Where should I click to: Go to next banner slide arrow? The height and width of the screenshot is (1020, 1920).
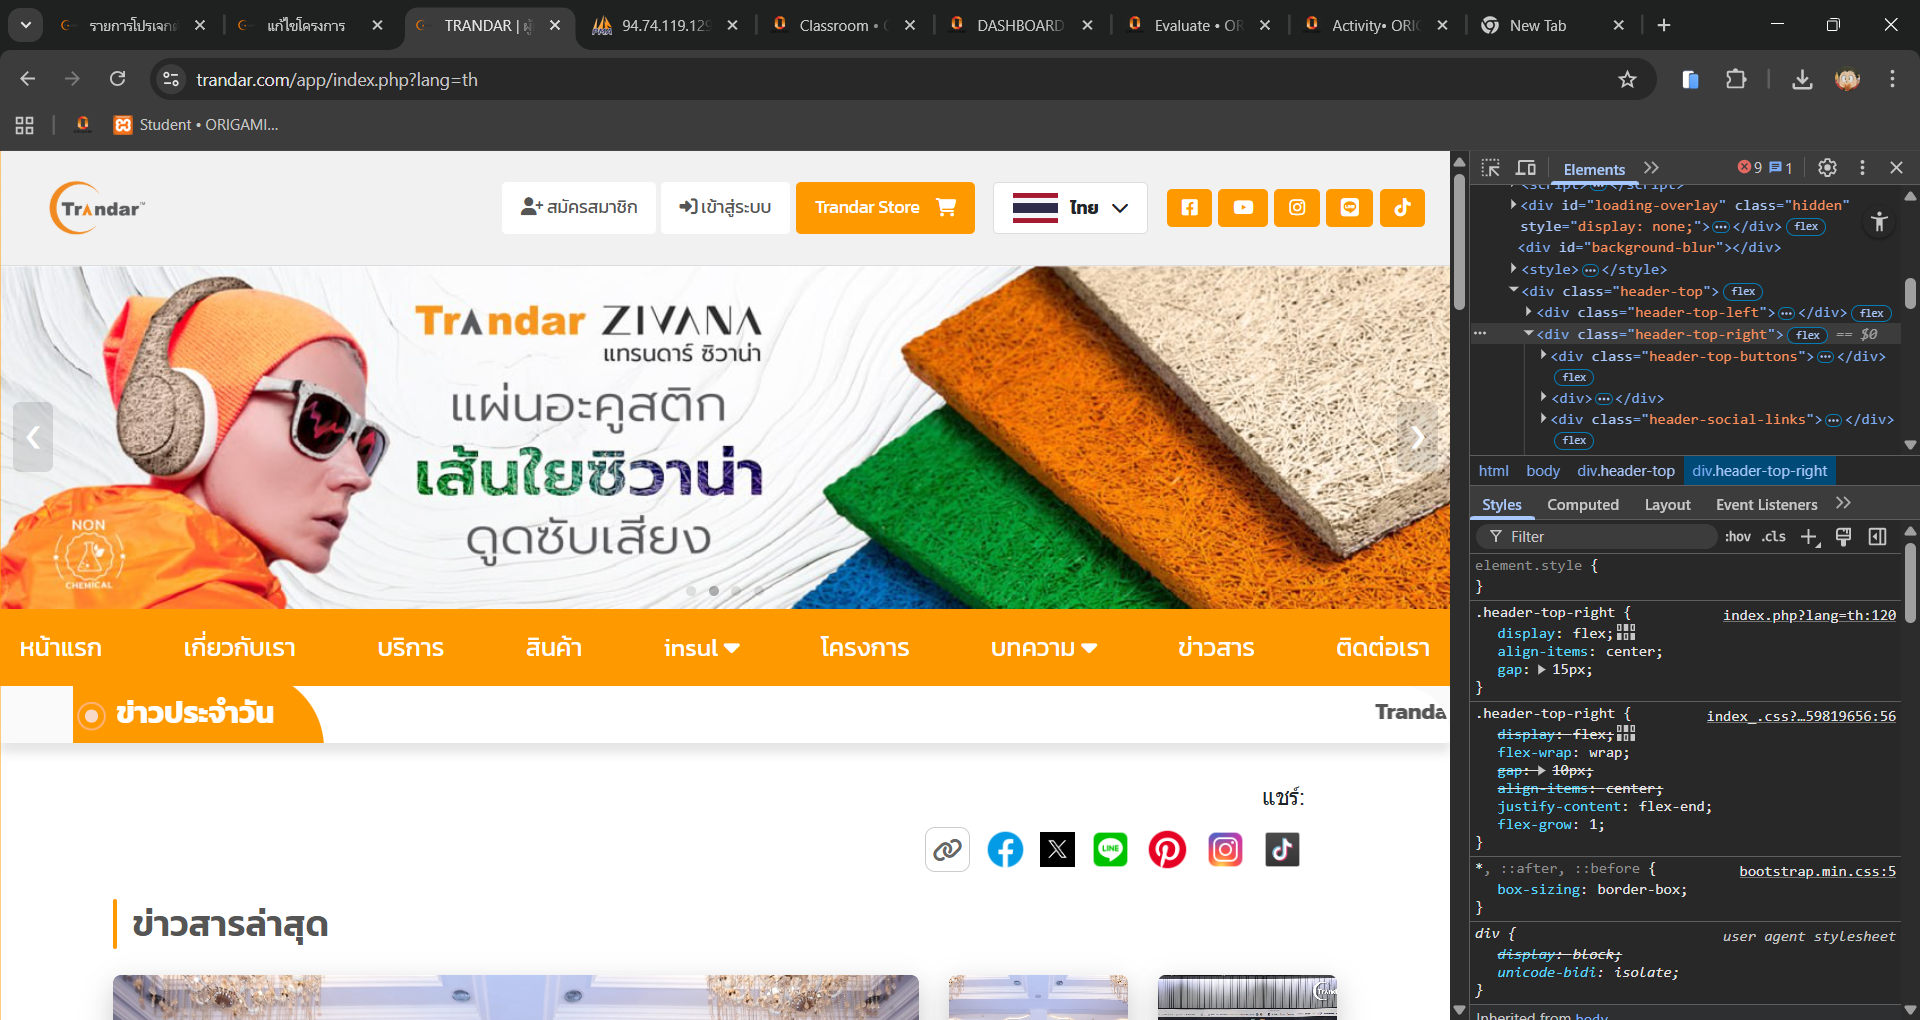[1417, 437]
